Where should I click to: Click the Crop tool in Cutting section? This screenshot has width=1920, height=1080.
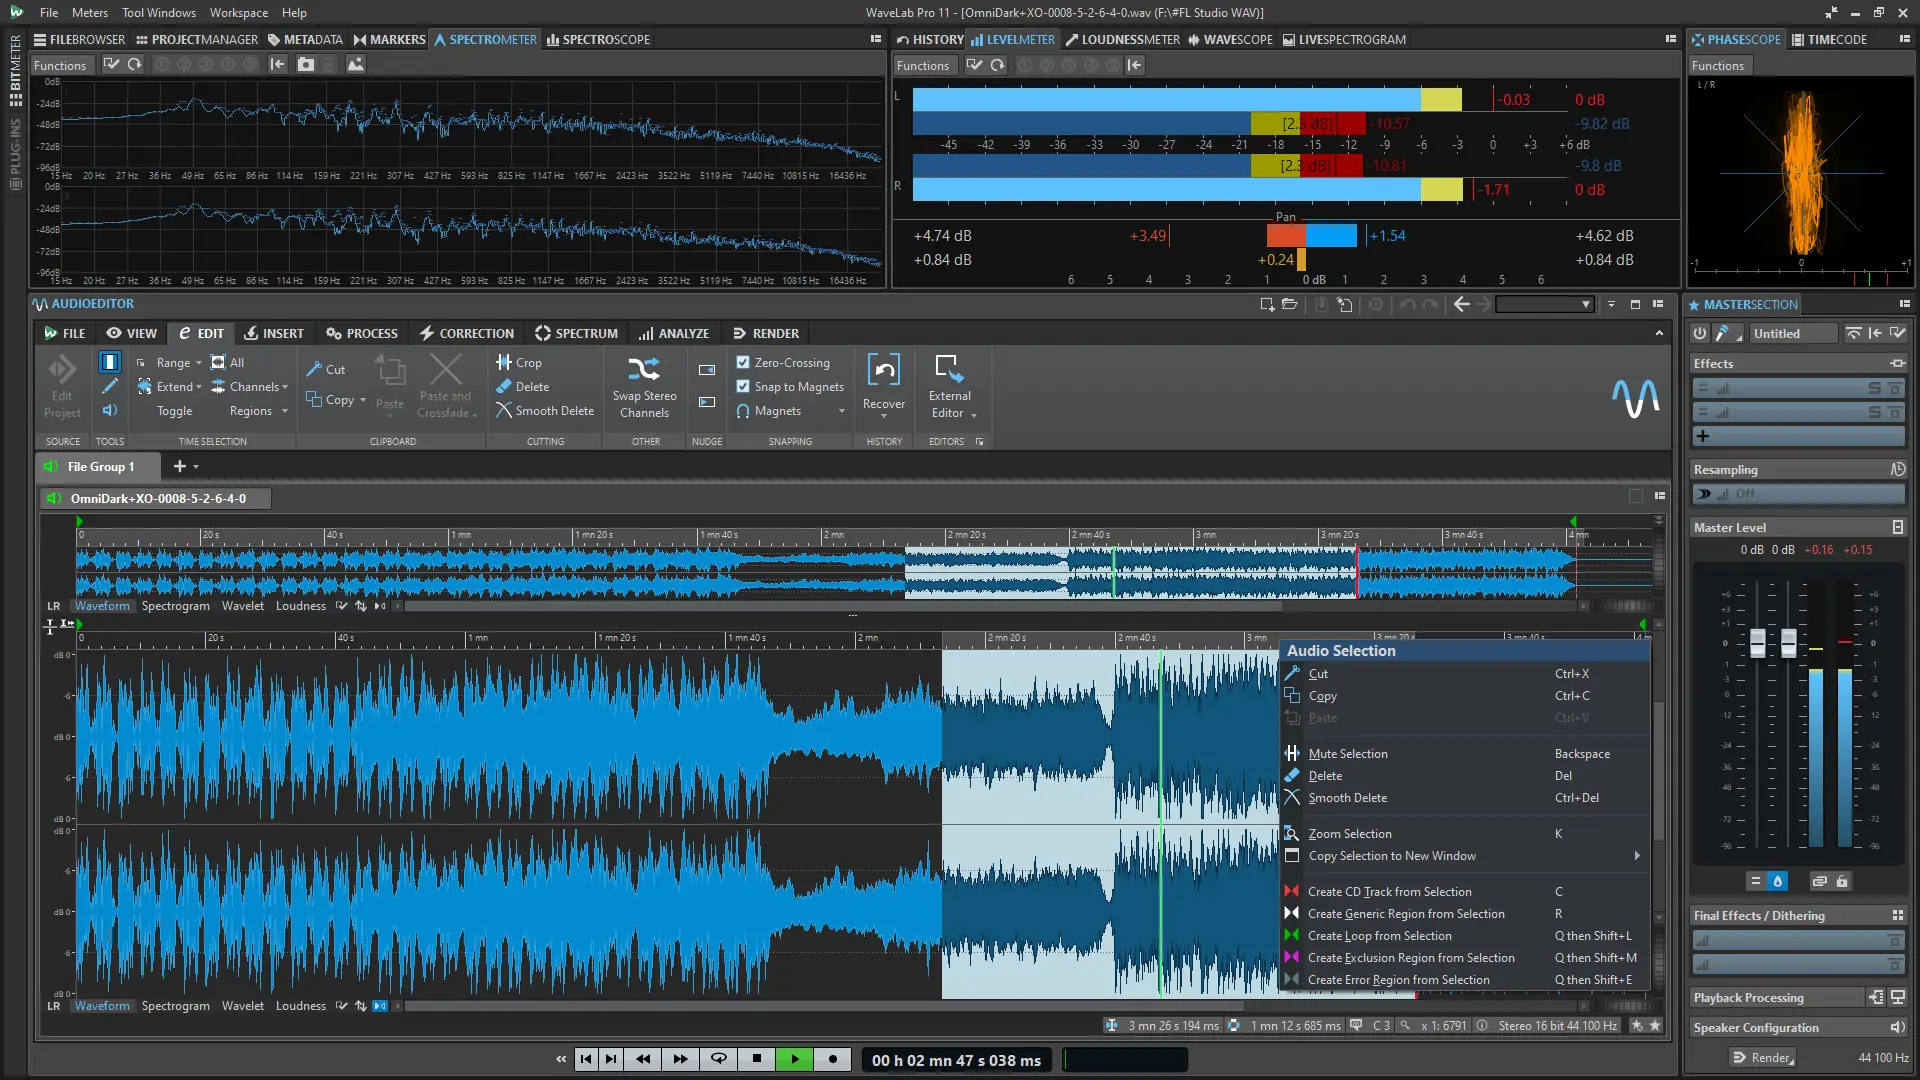[x=519, y=363]
